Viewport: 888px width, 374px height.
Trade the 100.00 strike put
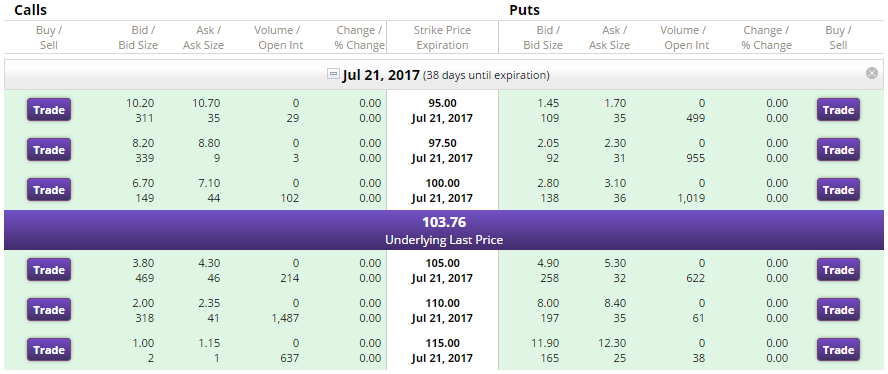point(838,190)
